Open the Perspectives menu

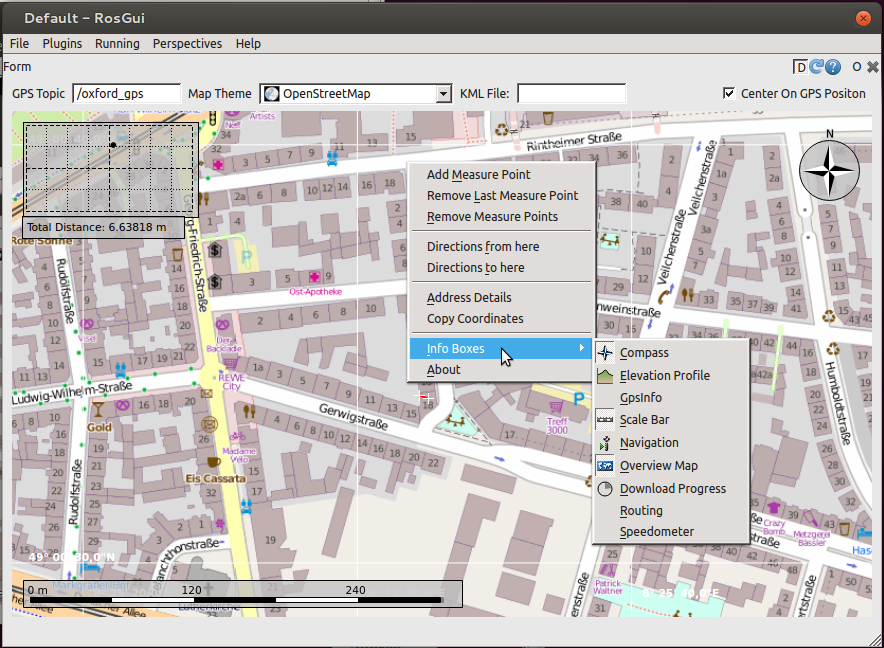(187, 43)
